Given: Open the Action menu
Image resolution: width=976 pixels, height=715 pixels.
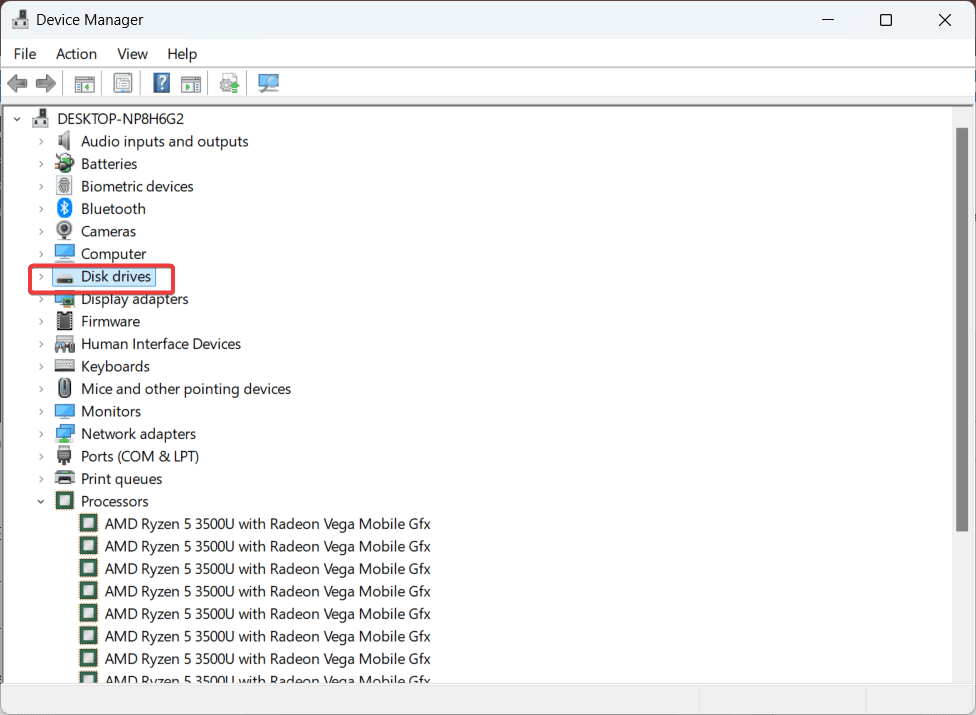Looking at the screenshot, I should point(77,54).
